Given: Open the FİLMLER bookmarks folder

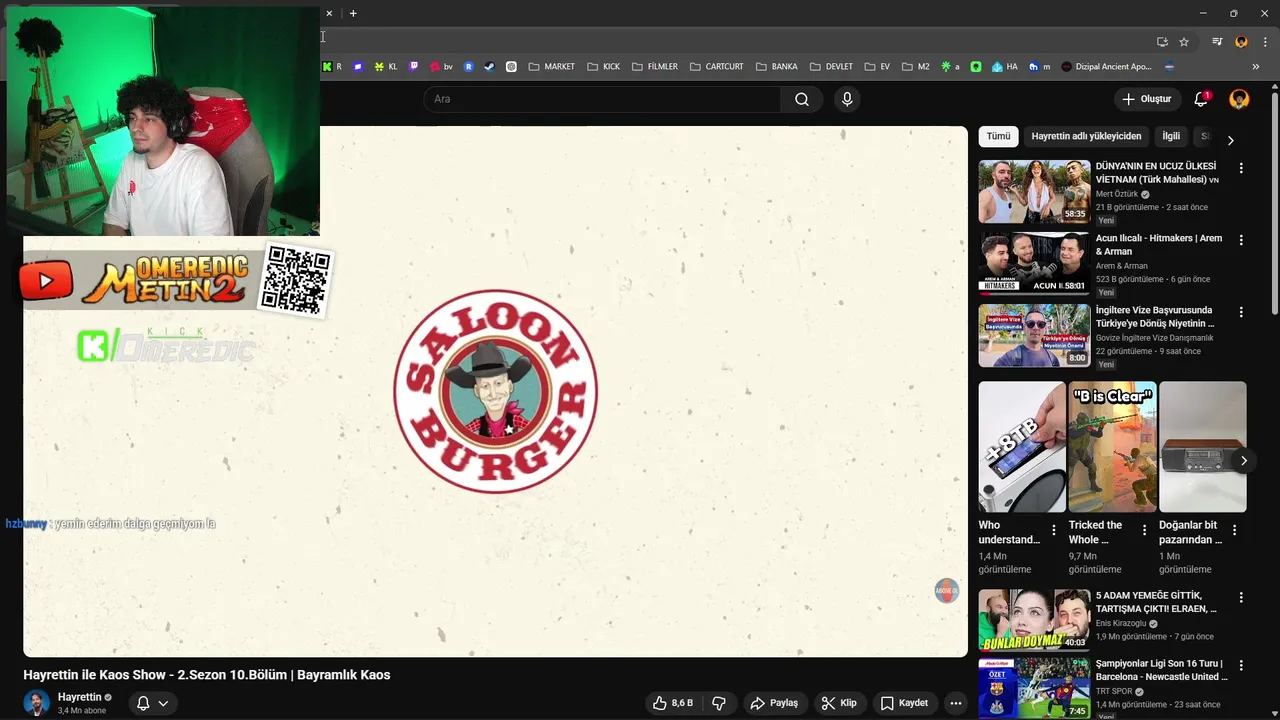Looking at the screenshot, I should pos(654,67).
